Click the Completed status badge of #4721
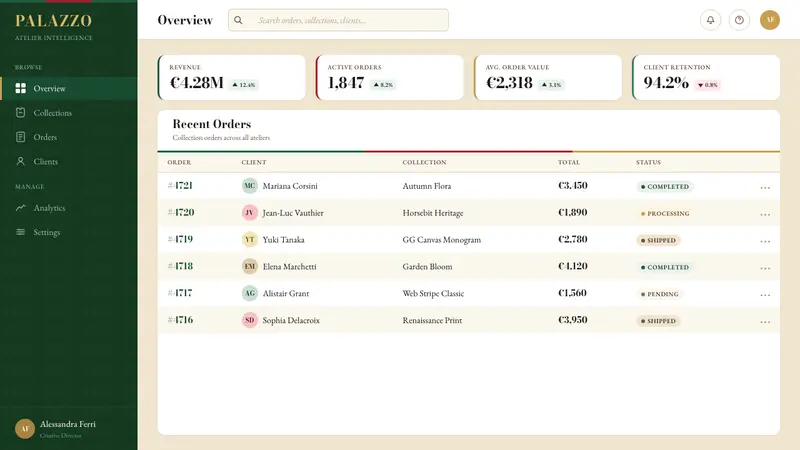Screen dimensions: 800x450 pyautogui.click(x=665, y=186)
